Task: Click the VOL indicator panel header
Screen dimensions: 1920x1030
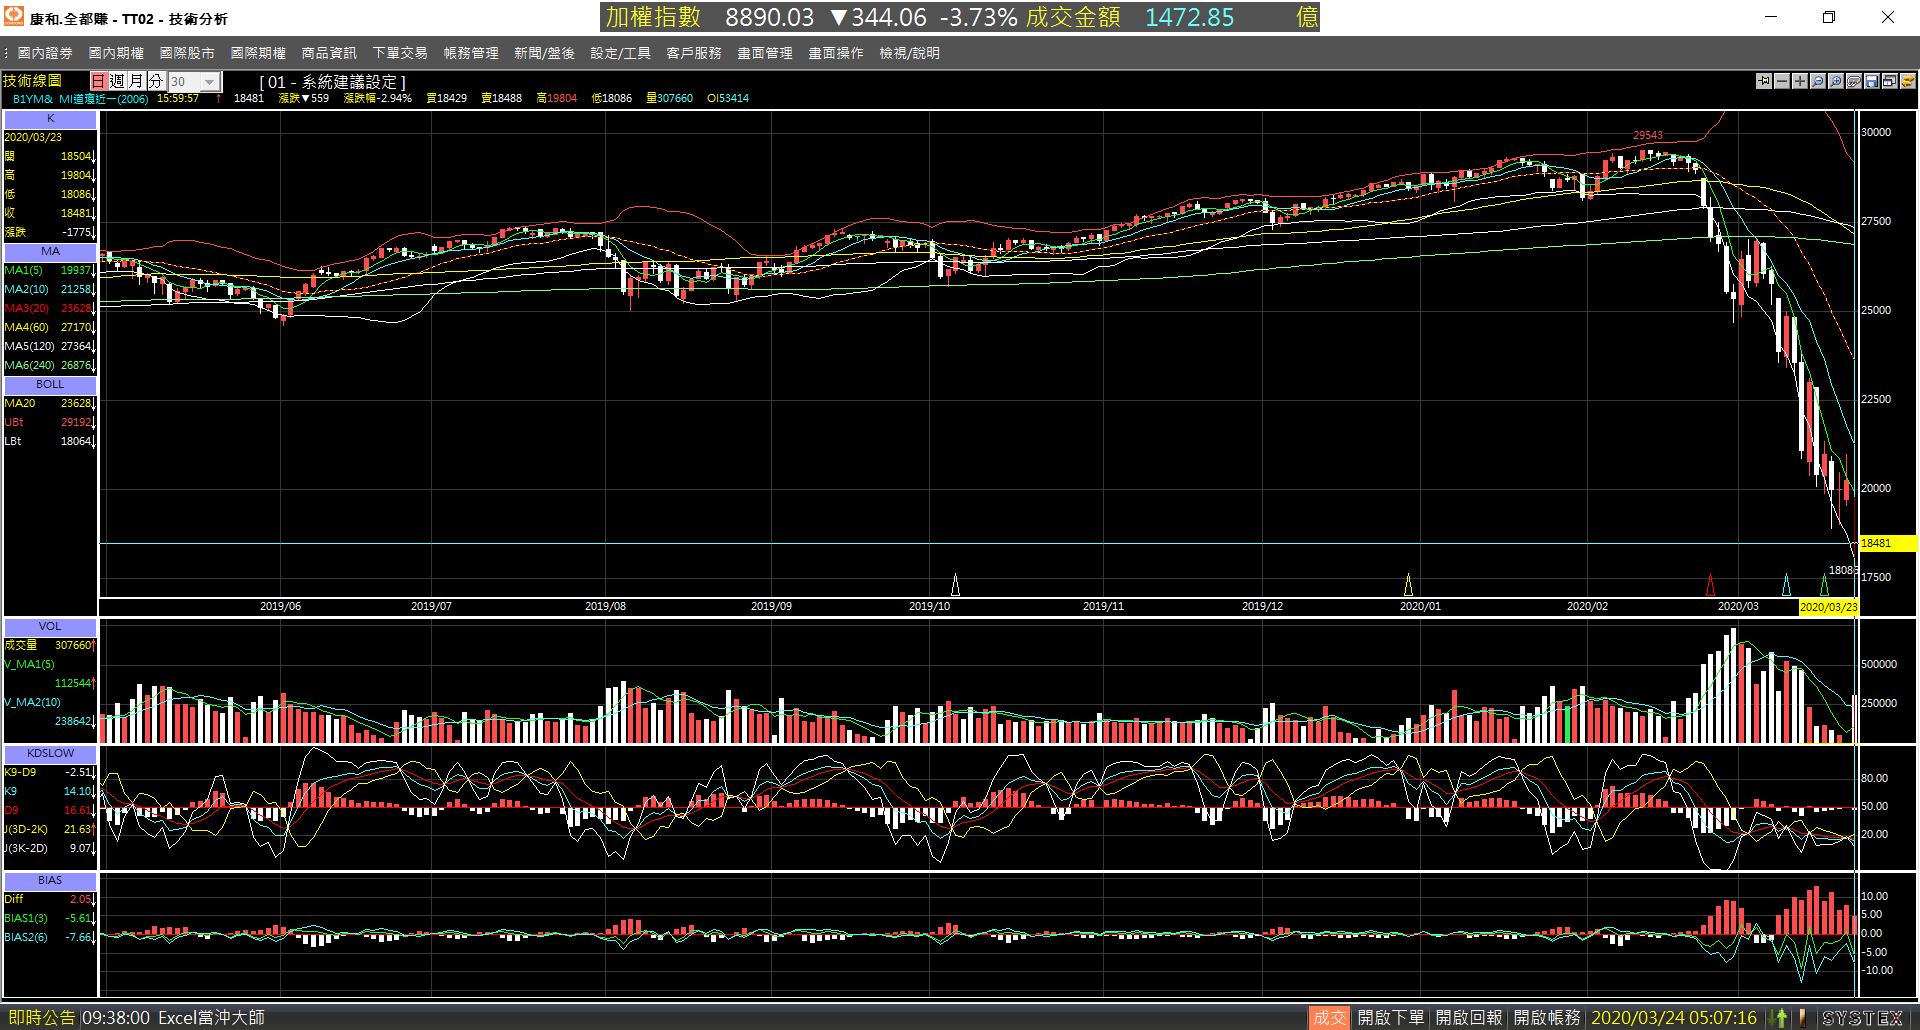Action: [50, 627]
